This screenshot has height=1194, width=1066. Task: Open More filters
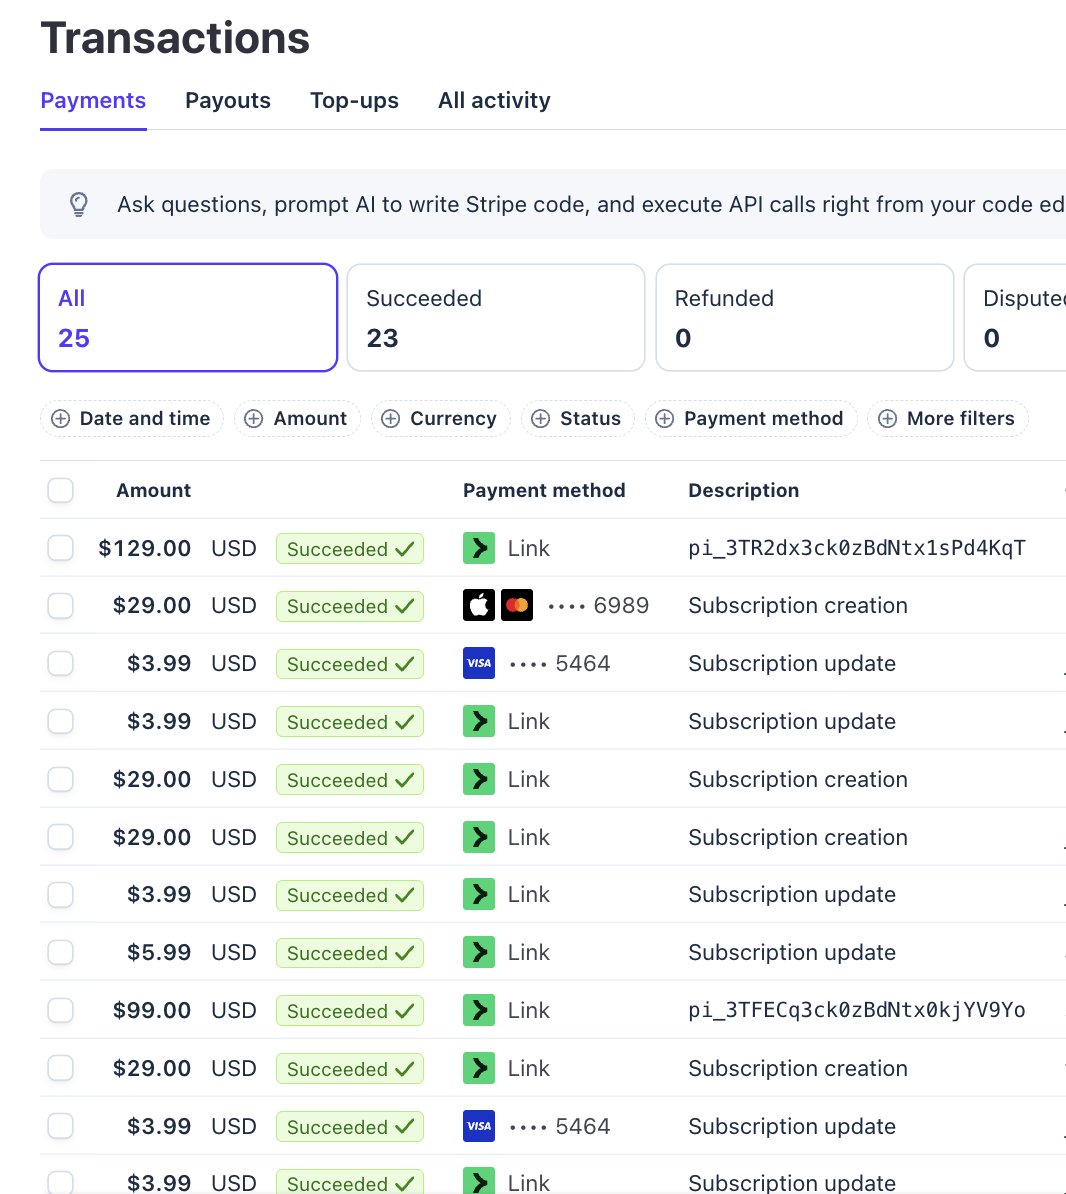[948, 419]
